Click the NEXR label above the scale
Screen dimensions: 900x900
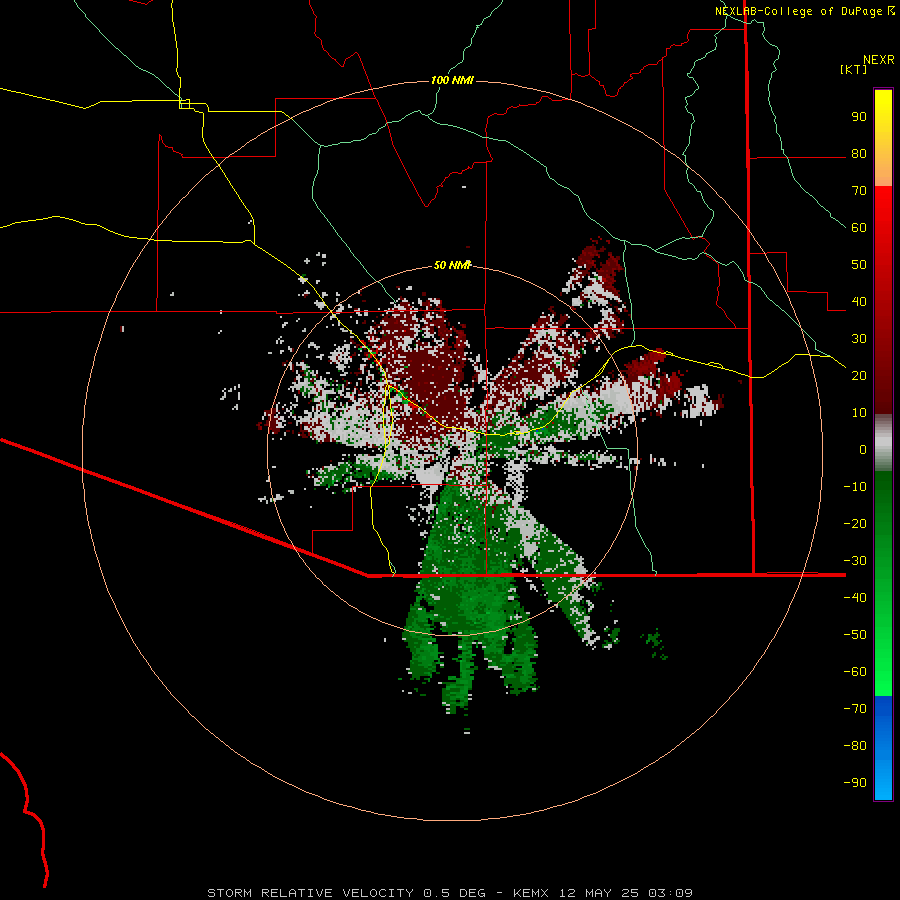879,60
